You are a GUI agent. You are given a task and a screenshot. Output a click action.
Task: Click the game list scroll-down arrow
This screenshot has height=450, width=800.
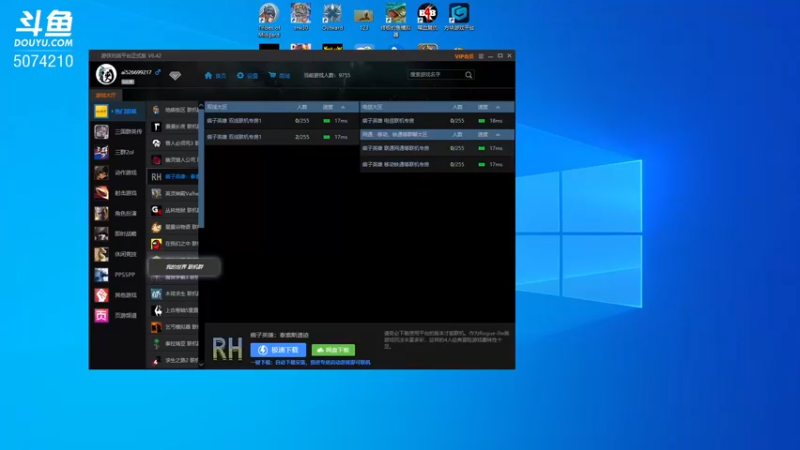coord(201,364)
